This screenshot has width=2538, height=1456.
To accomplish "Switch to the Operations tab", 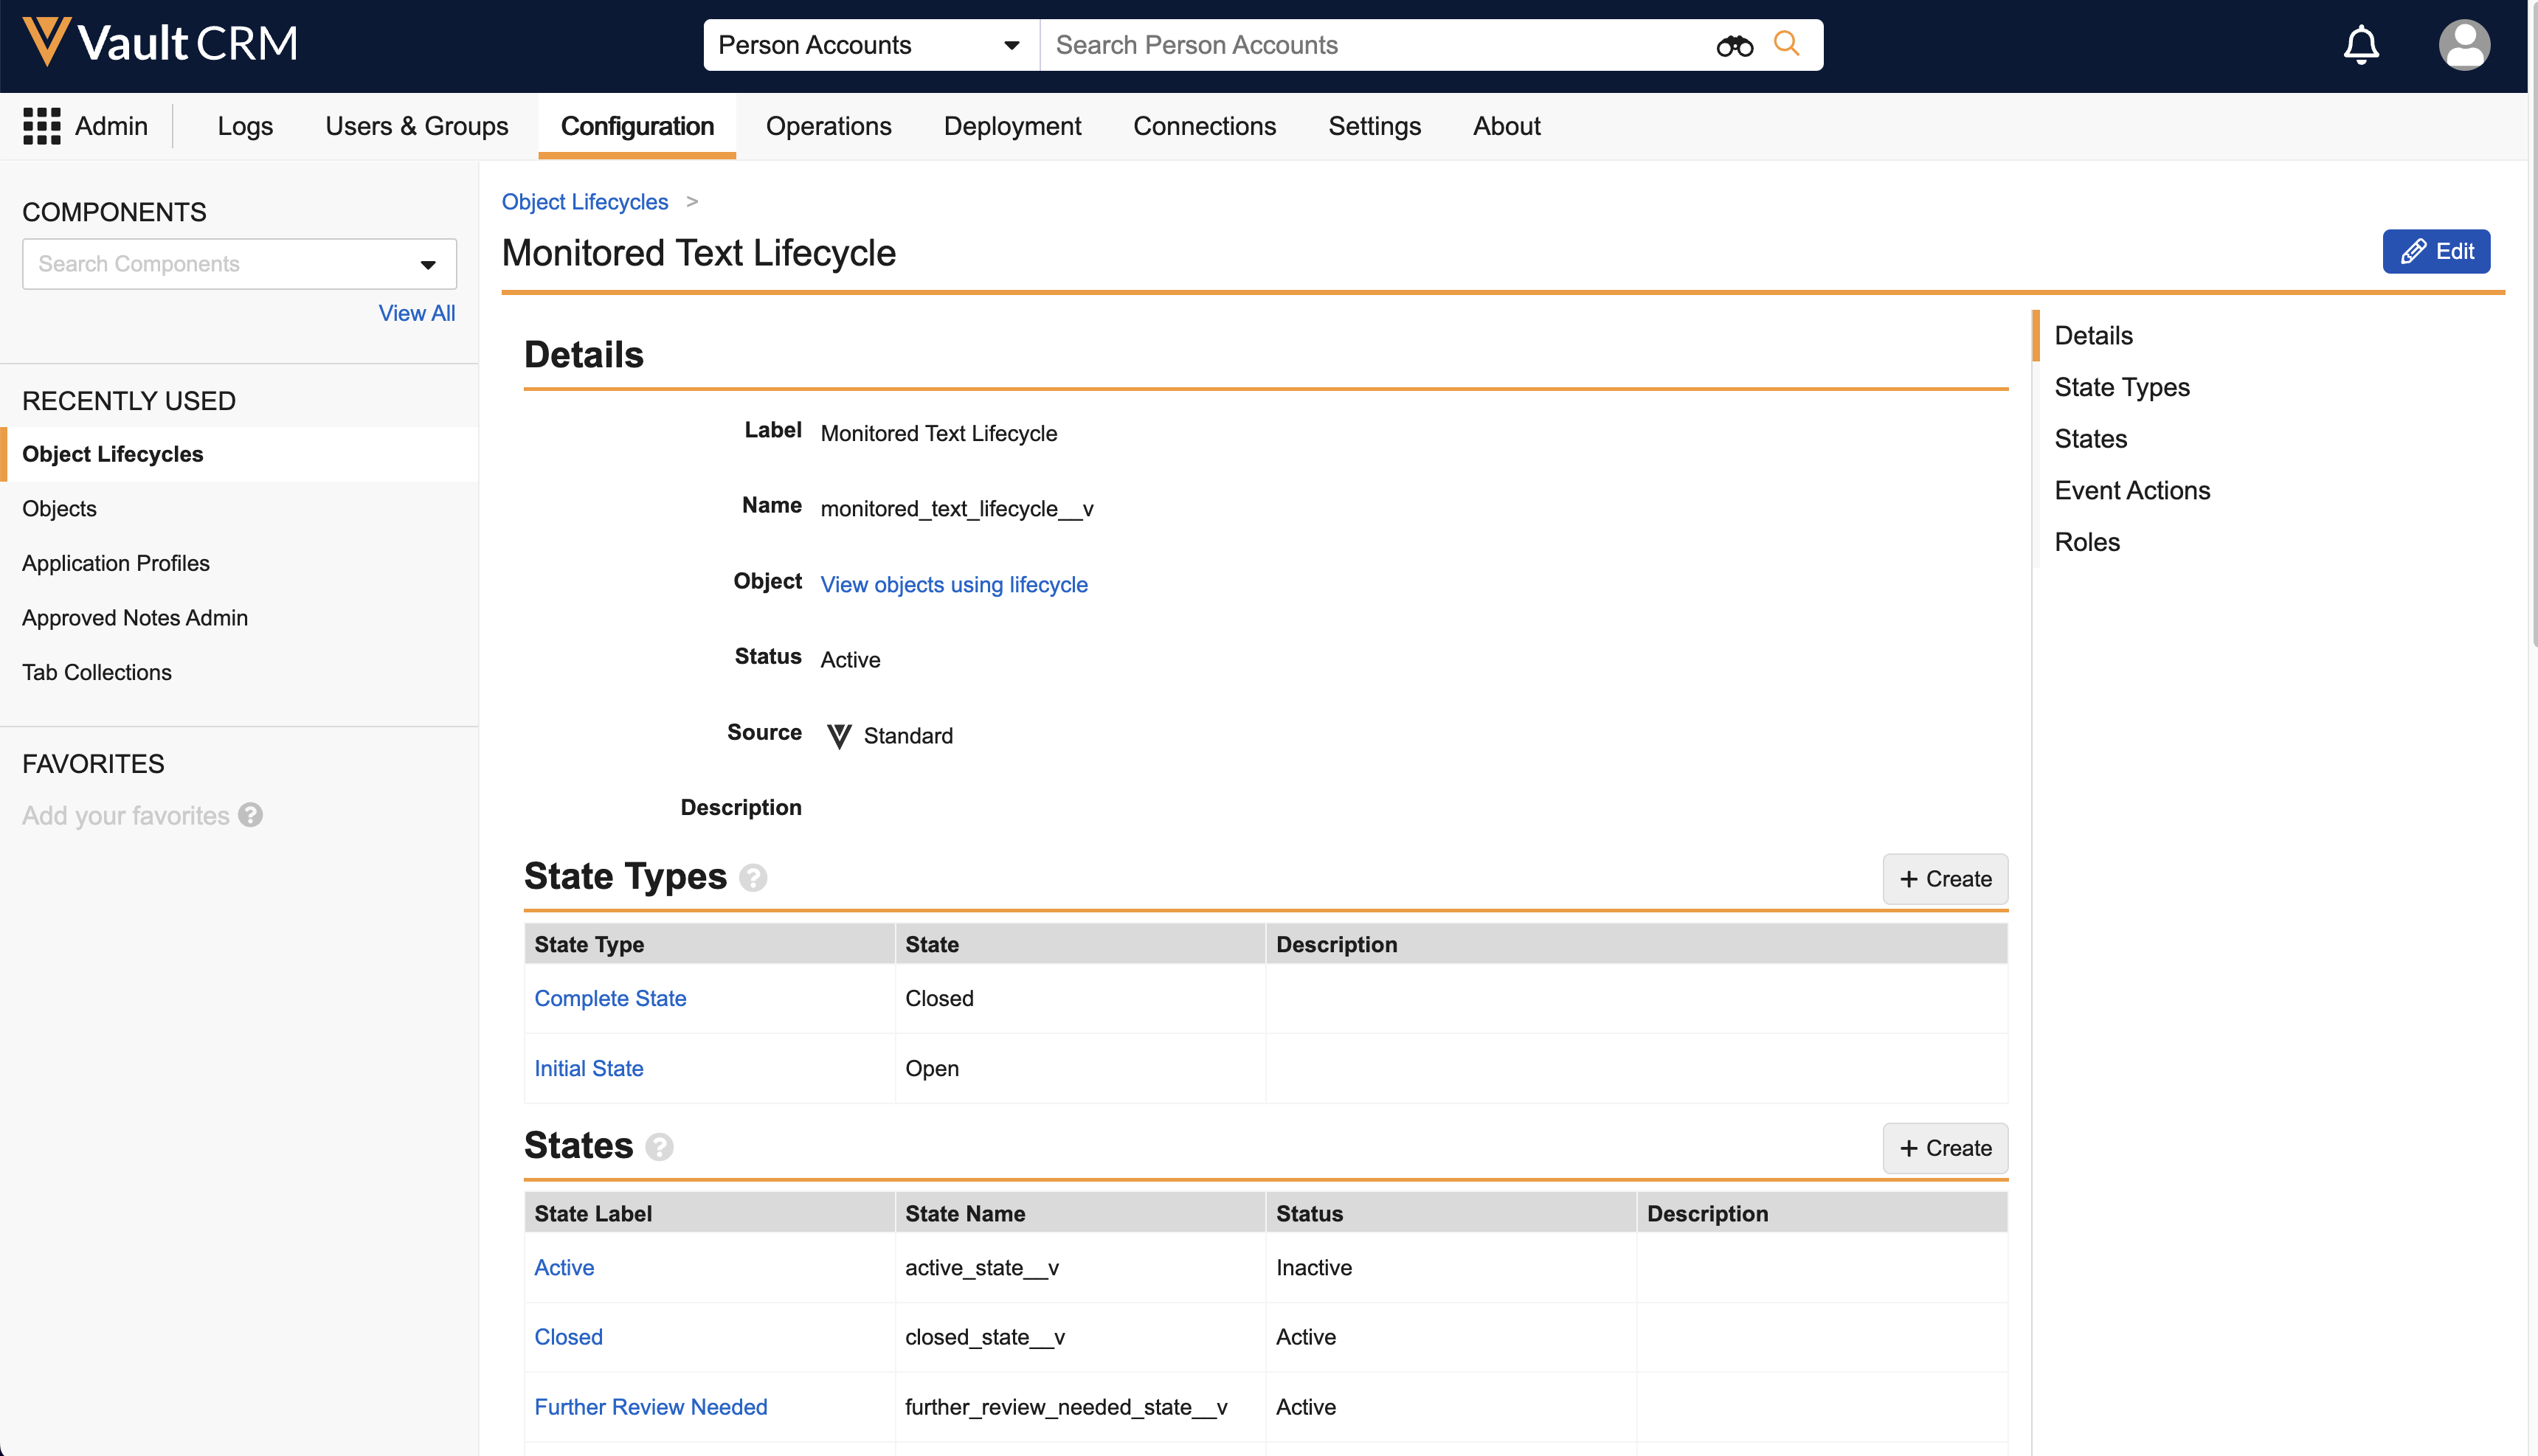I will click(x=828, y=126).
